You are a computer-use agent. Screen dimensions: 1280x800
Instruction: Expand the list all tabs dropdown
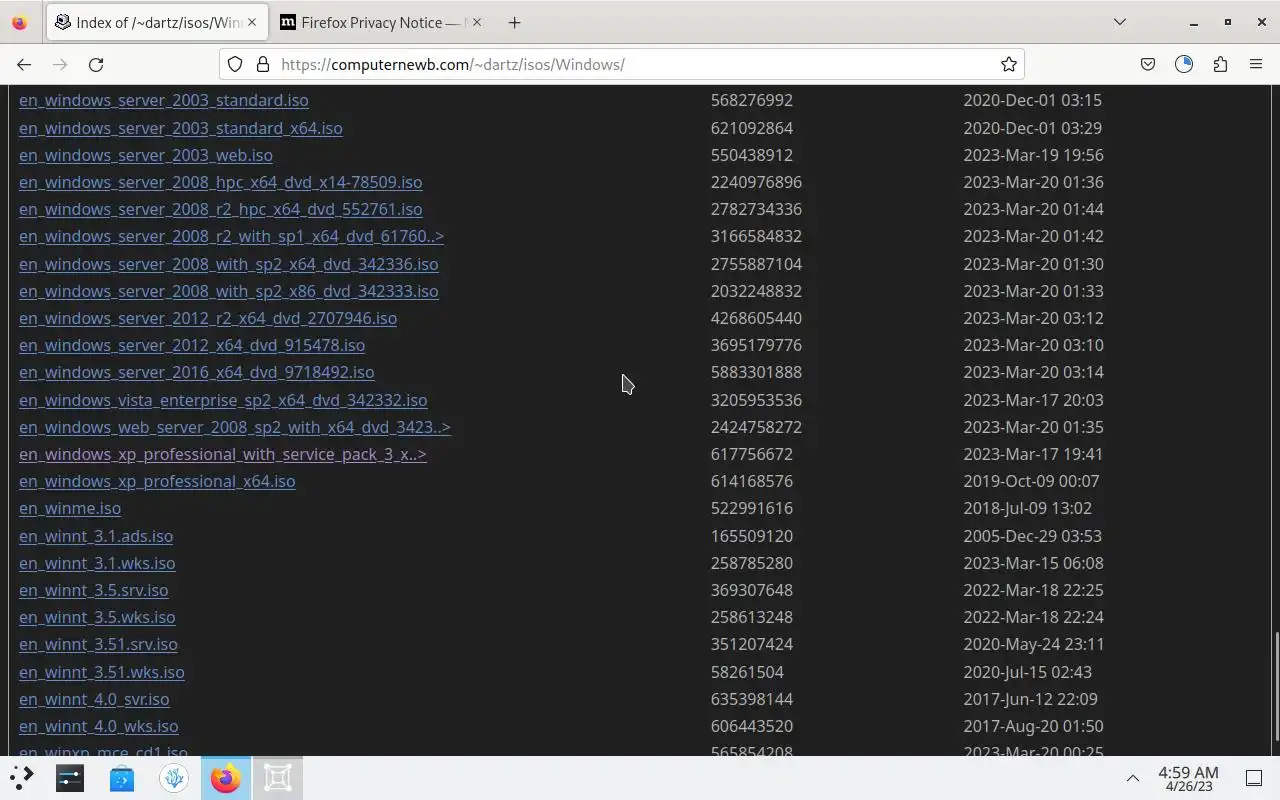tap(1120, 22)
